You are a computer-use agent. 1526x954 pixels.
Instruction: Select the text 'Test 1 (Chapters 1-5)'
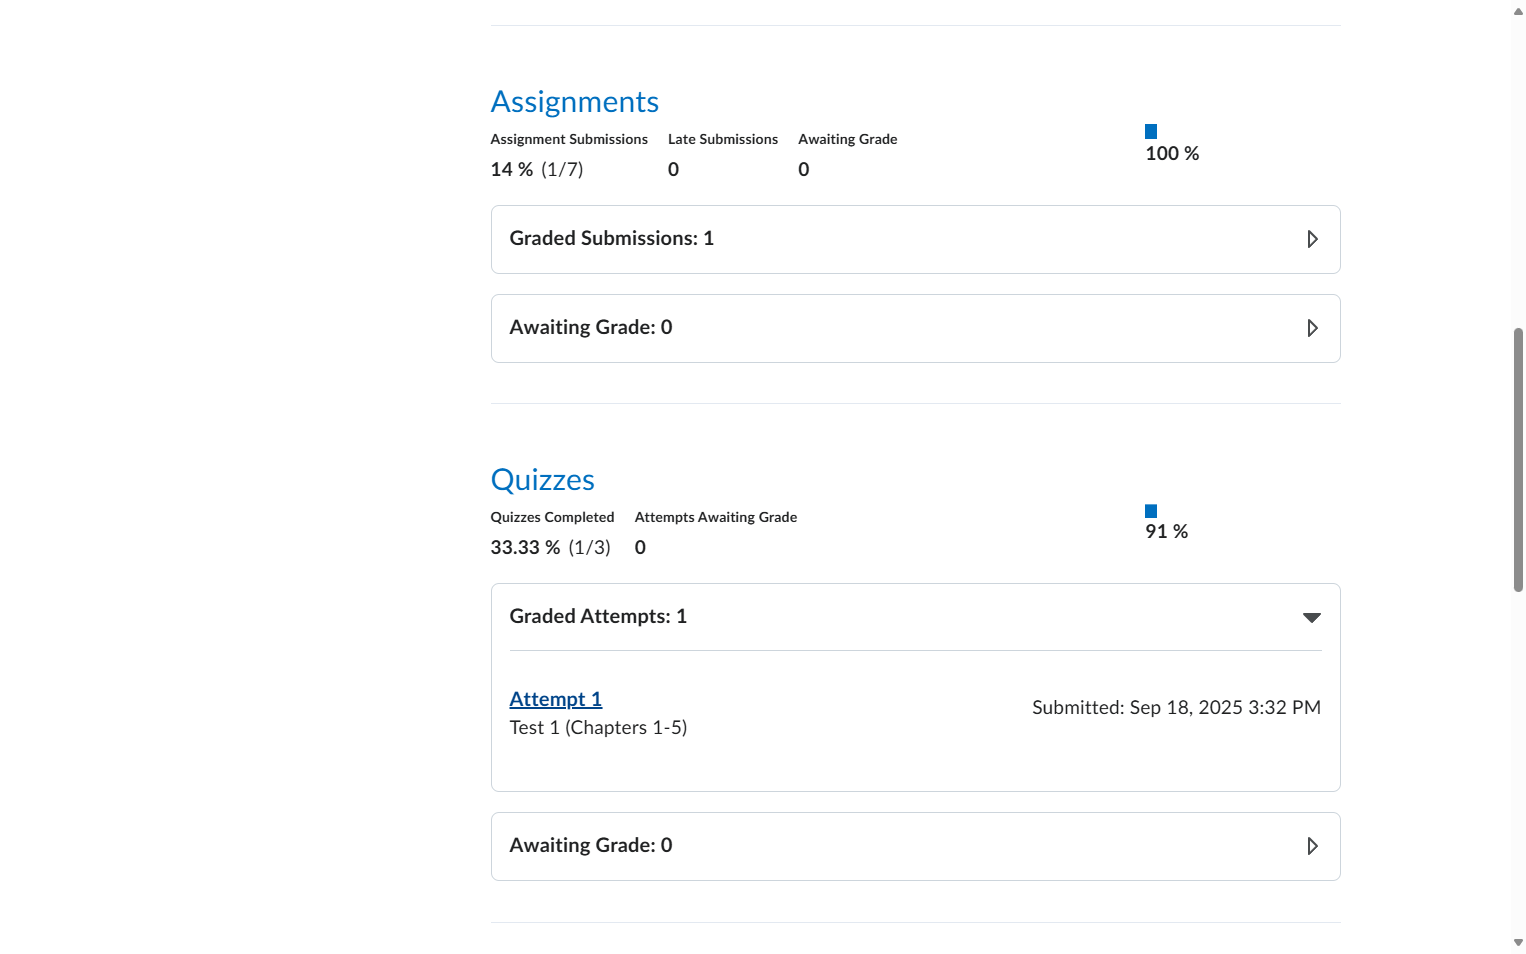[598, 728]
